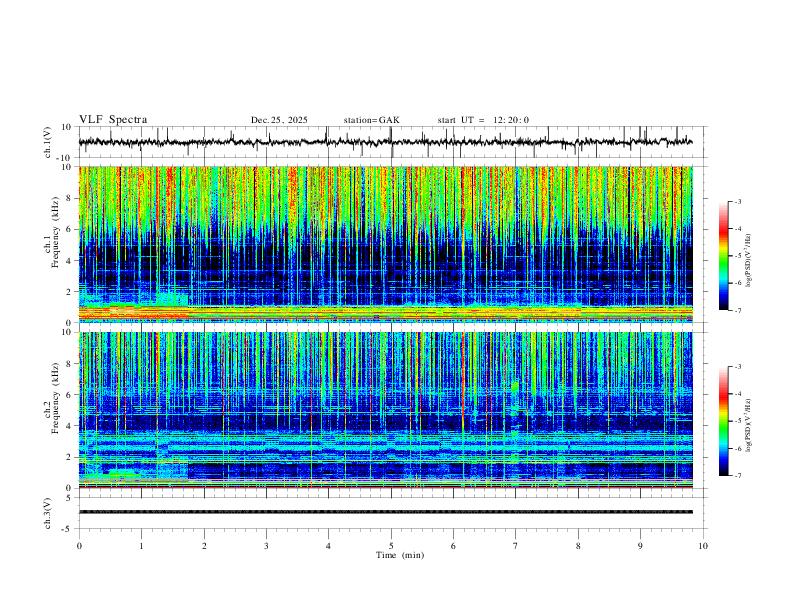Viewport: 792px width, 612px height.
Task: Click the time axis tick label "1"
Action: tap(141, 546)
